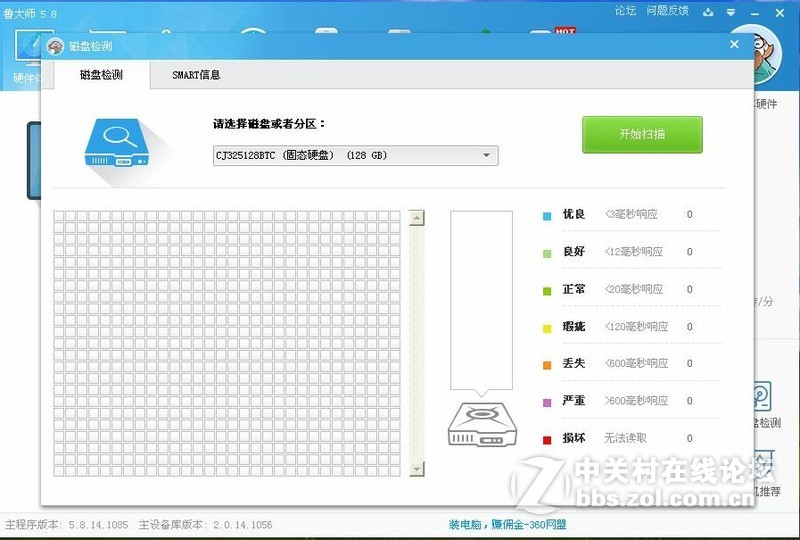This screenshot has height=540, width=800.
Task: Open the main menu dropdown icon
Action: coord(731,12)
